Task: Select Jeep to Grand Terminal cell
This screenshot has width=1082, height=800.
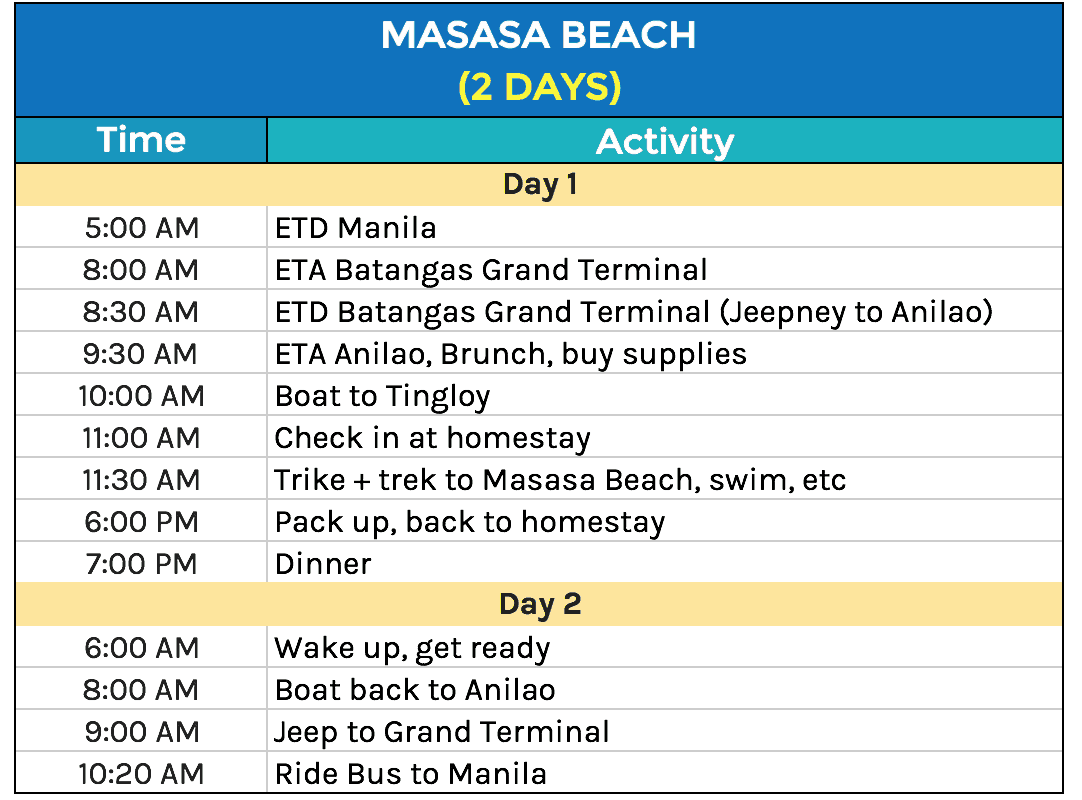Action: (442, 732)
